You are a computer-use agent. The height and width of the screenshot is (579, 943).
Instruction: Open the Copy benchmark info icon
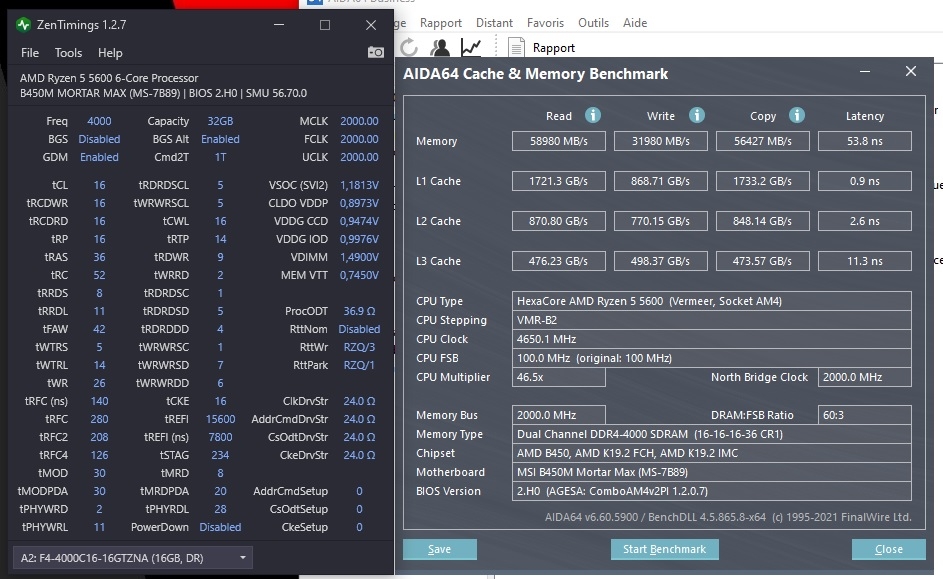point(798,115)
